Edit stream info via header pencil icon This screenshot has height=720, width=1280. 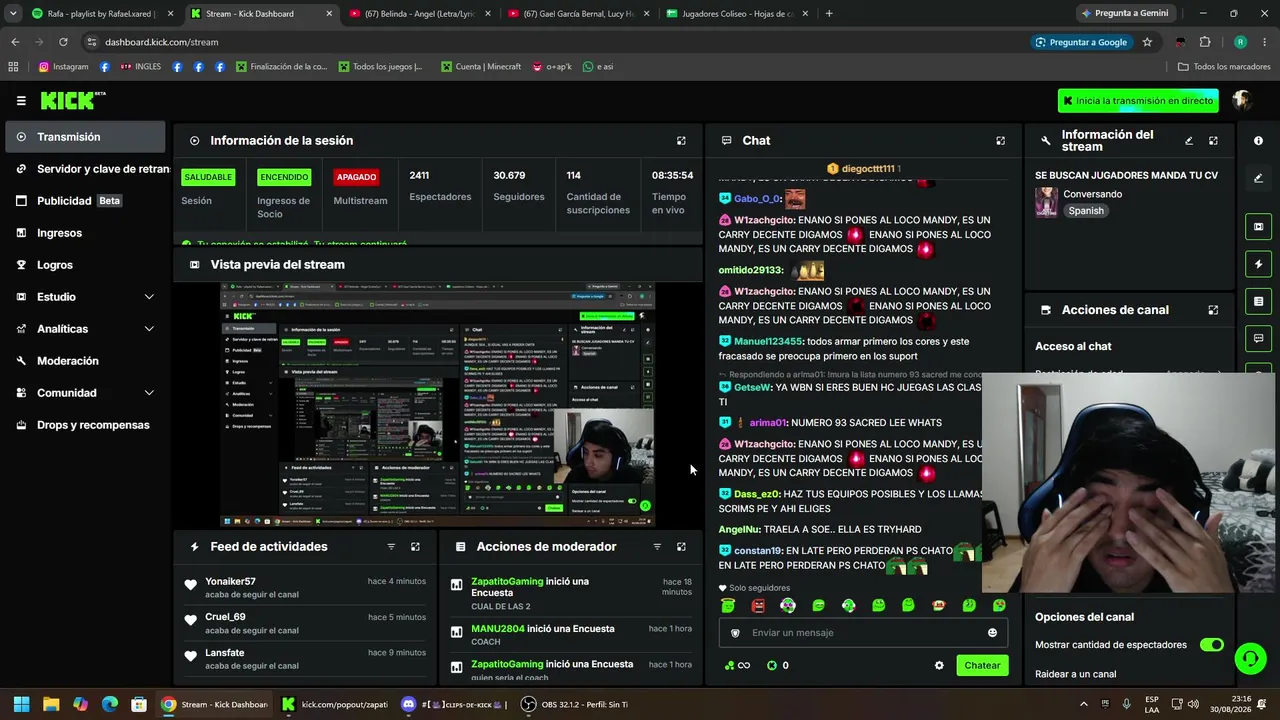(1189, 141)
